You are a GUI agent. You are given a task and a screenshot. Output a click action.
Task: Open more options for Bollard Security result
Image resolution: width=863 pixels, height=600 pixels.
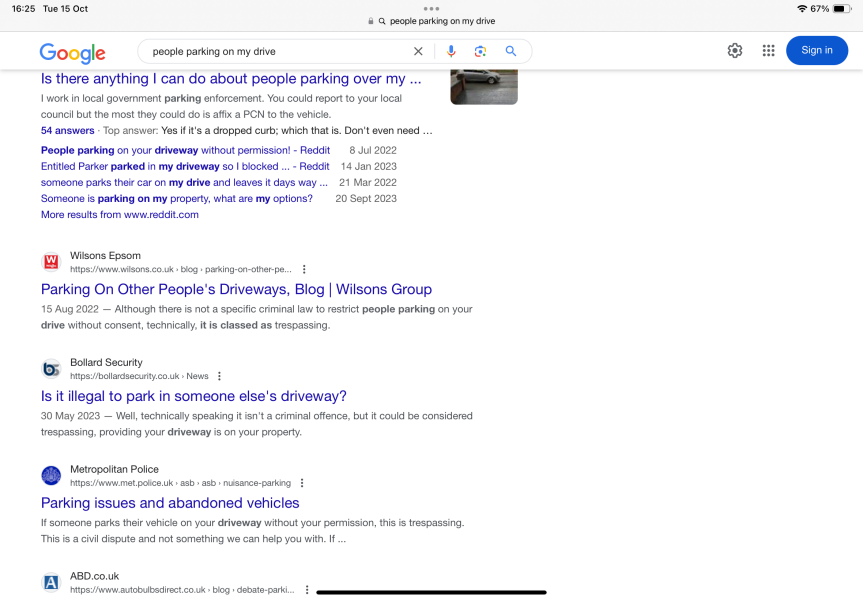tap(219, 376)
